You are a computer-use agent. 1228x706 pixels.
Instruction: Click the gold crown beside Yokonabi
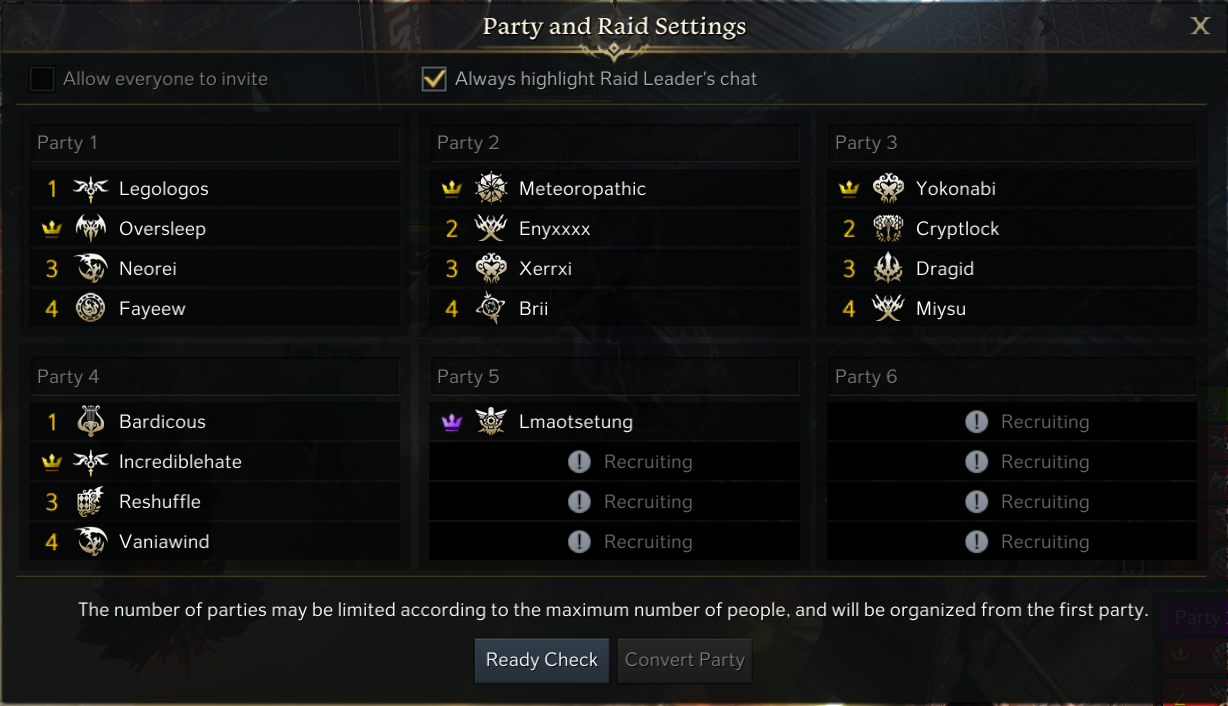[x=849, y=189]
